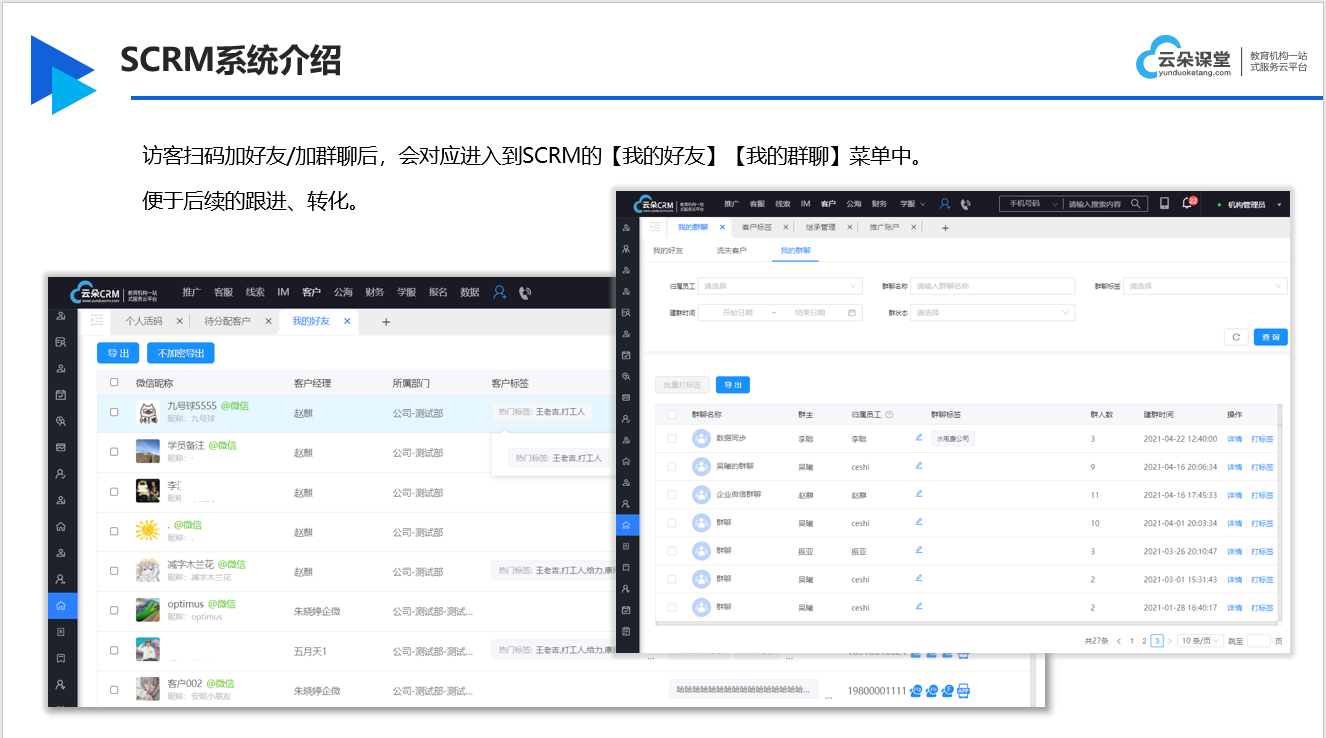Click the user profile icon in the left window's top bar
Viewport: 1326px width, 738px height.
point(500,292)
